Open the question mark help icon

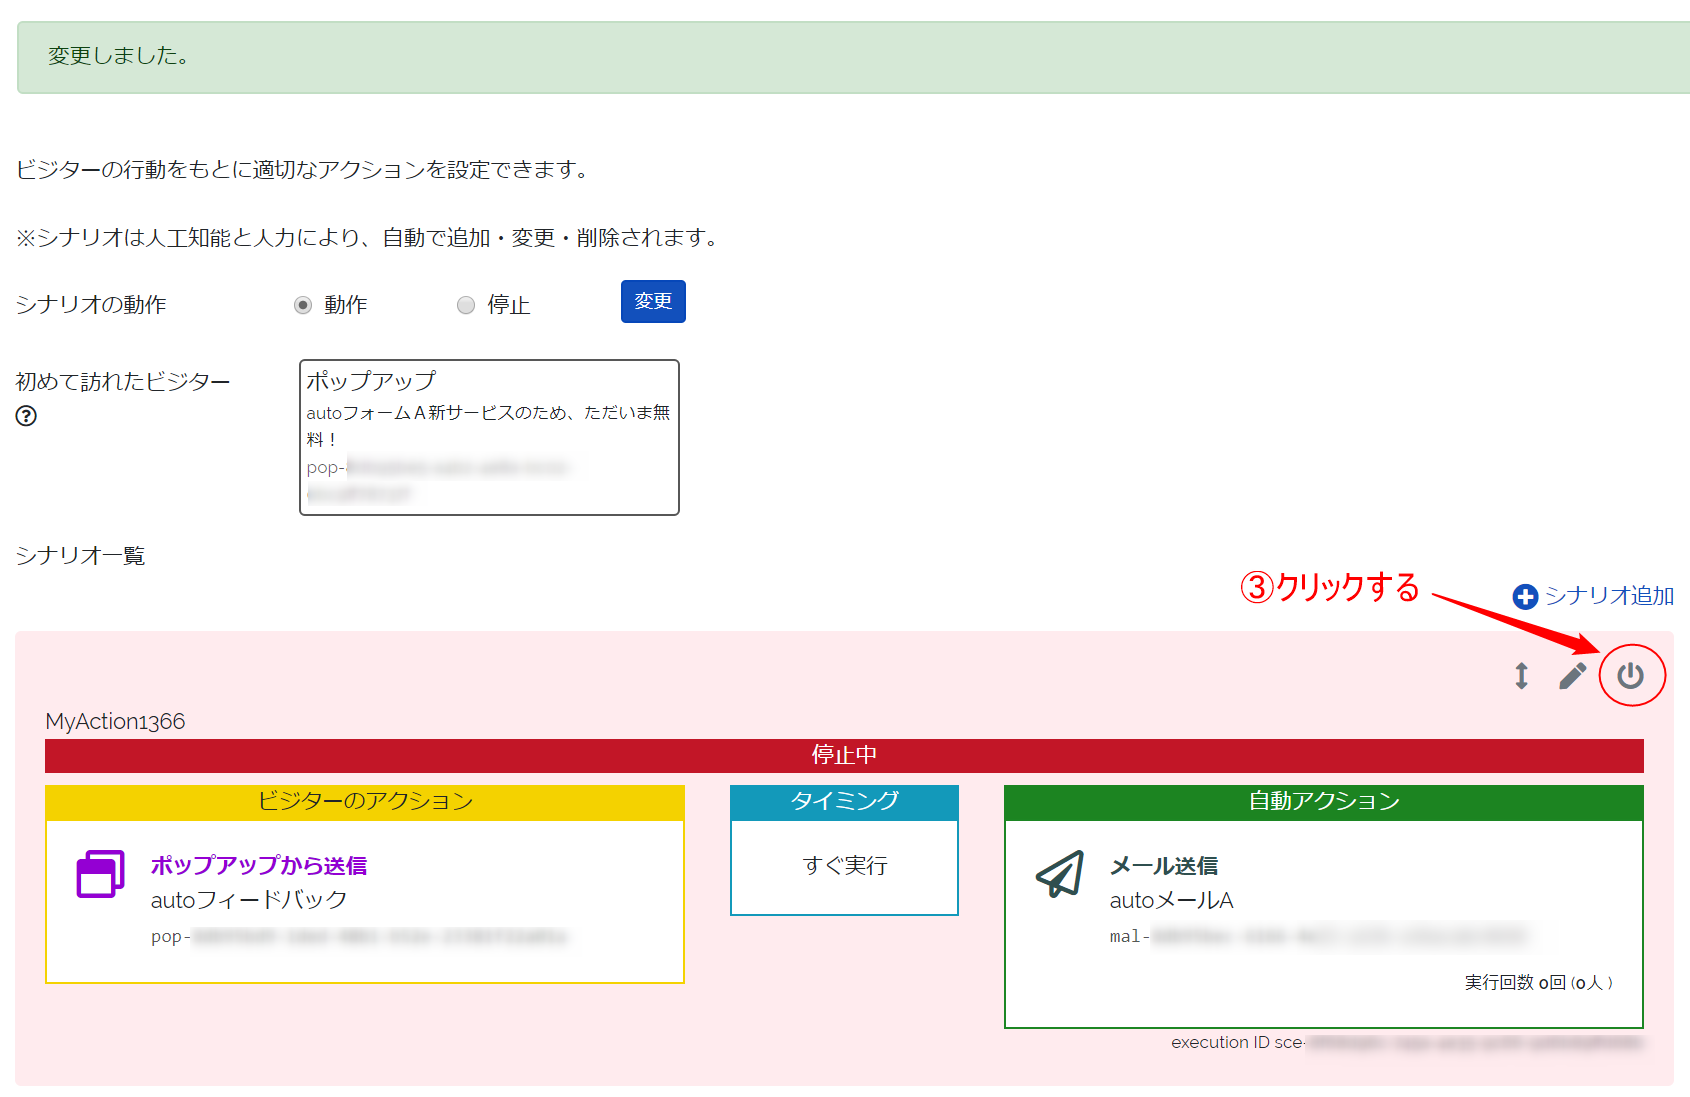point(26,416)
